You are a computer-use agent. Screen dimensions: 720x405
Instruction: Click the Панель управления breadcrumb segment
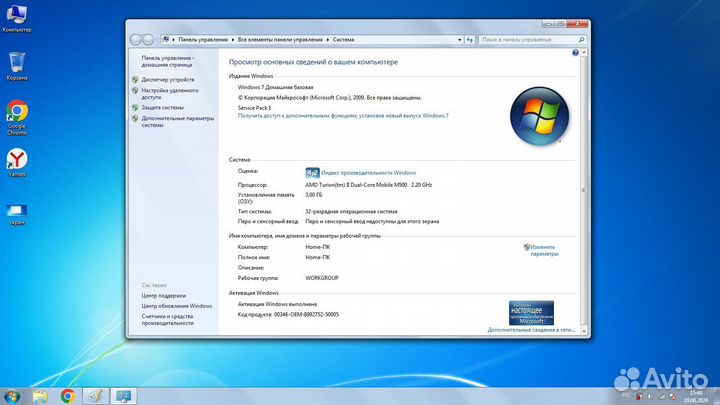[203, 40]
